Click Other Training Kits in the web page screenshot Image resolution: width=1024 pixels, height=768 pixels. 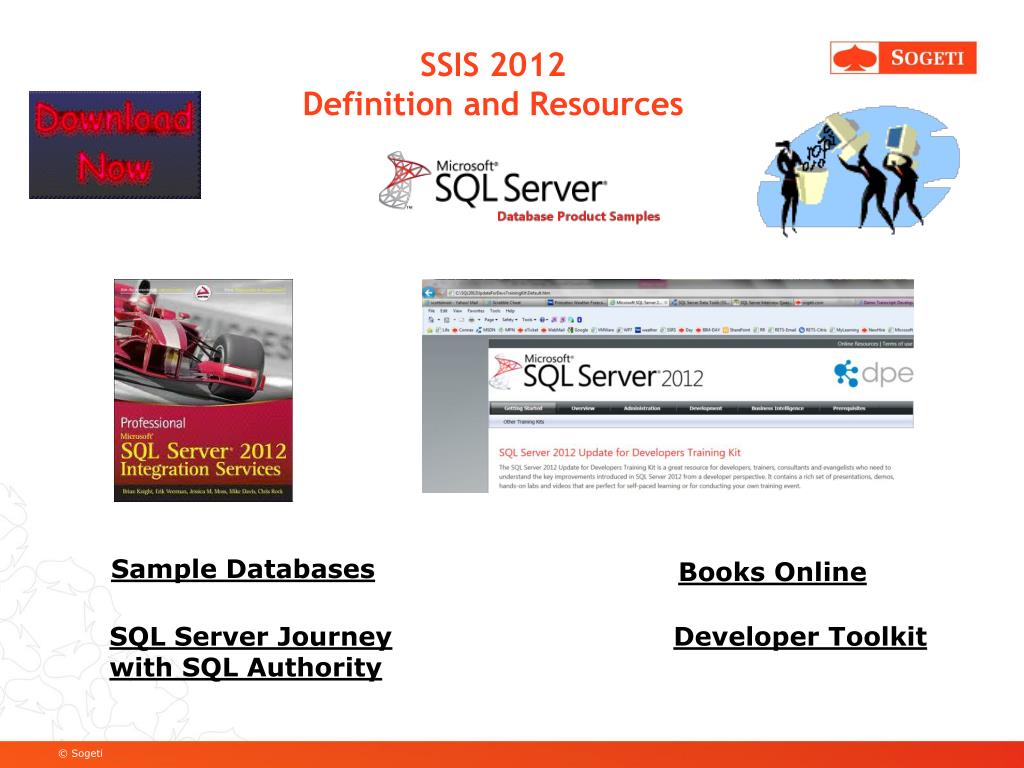[524, 422]
